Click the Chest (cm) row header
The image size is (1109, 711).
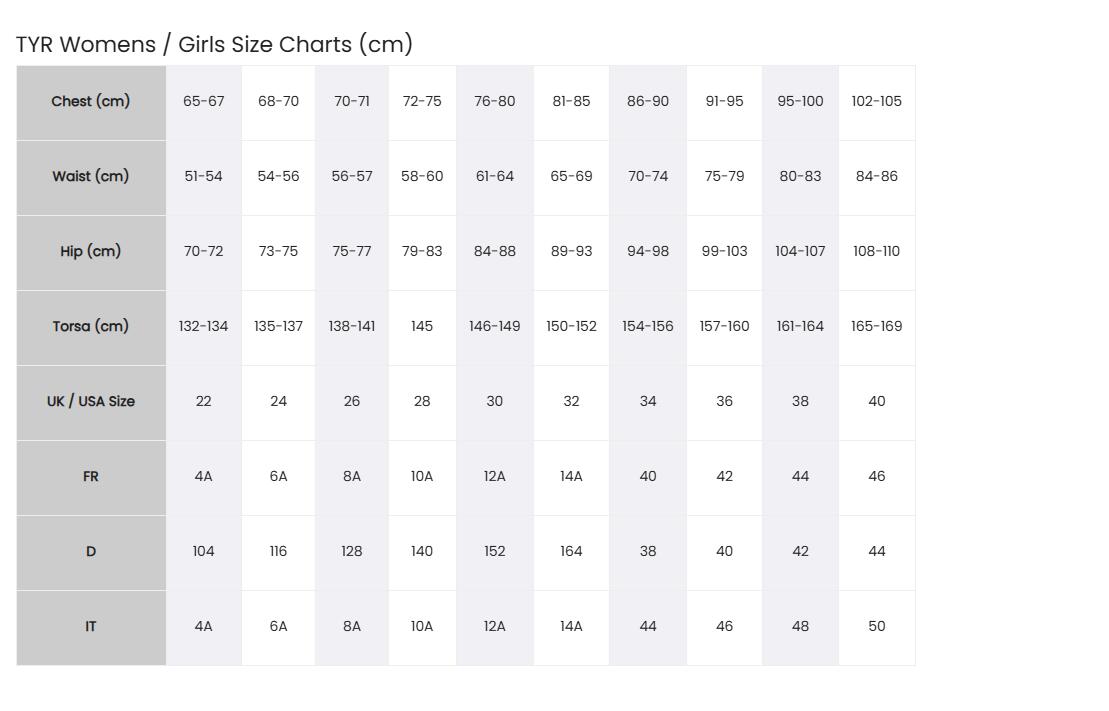pos(91,103)
